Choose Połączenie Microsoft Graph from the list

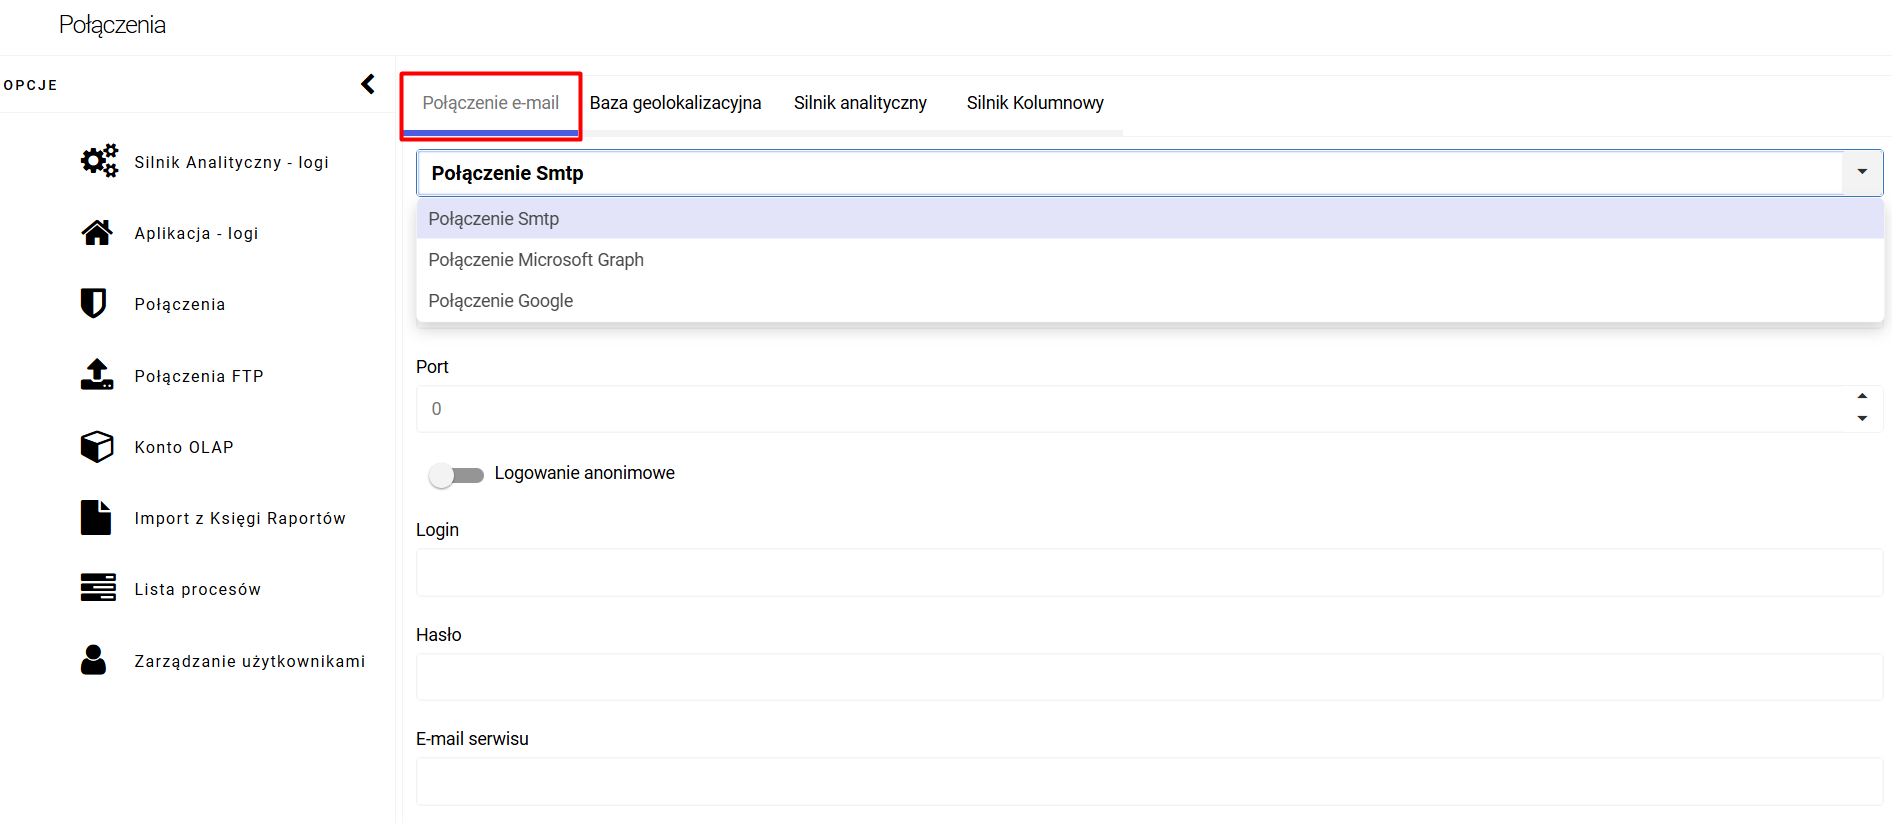pyautogui.click(x=536, y=260)
